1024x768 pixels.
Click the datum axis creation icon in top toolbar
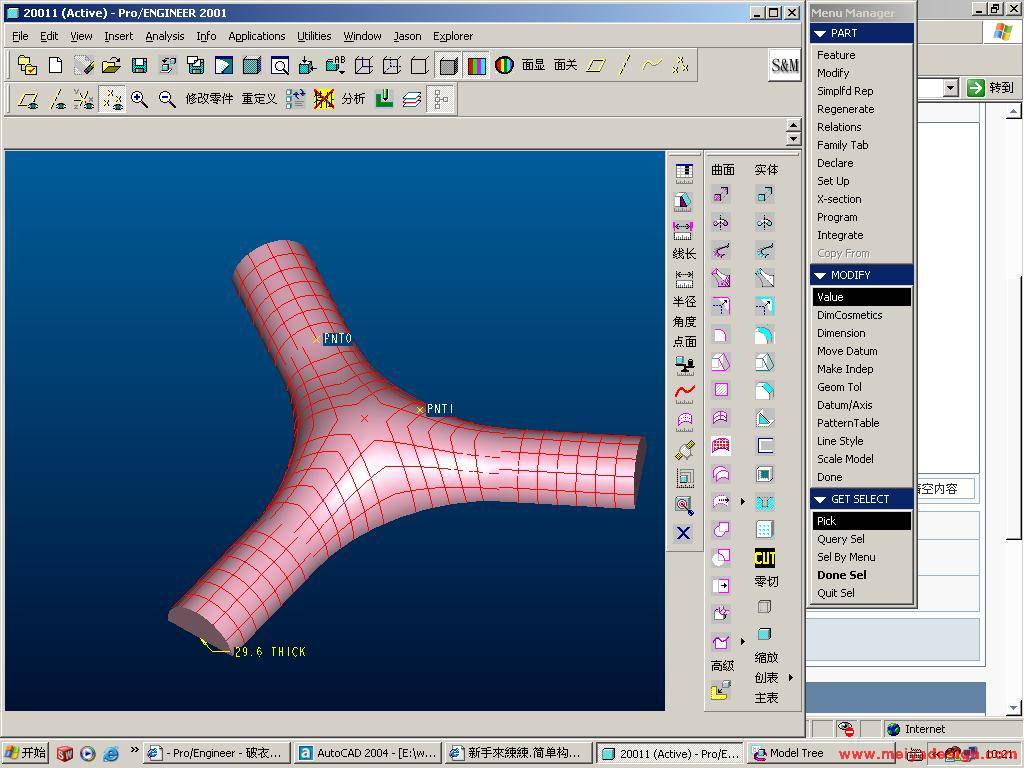click(624, 65)
